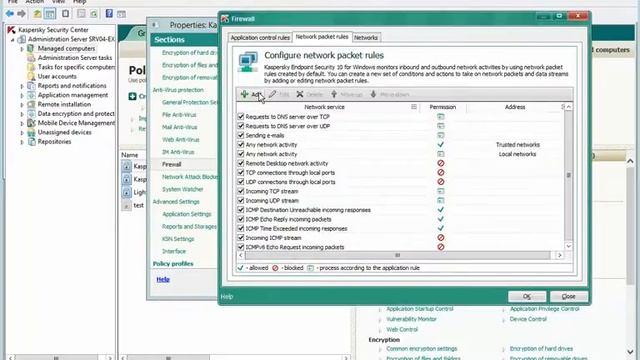Open Device Control link in background

click(528, 319)
